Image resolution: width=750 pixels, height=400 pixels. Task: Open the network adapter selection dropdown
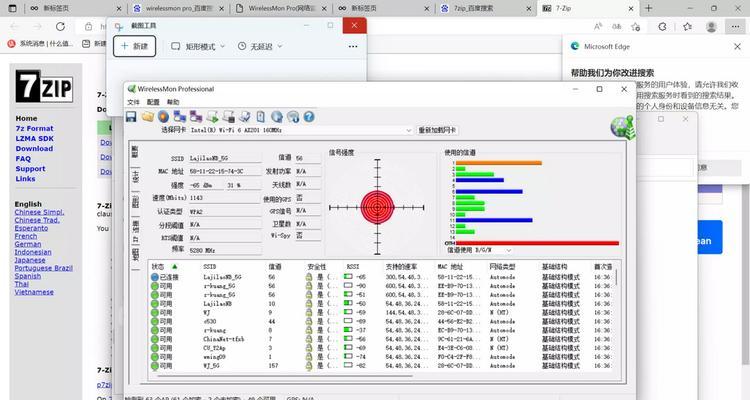point(301,130)
